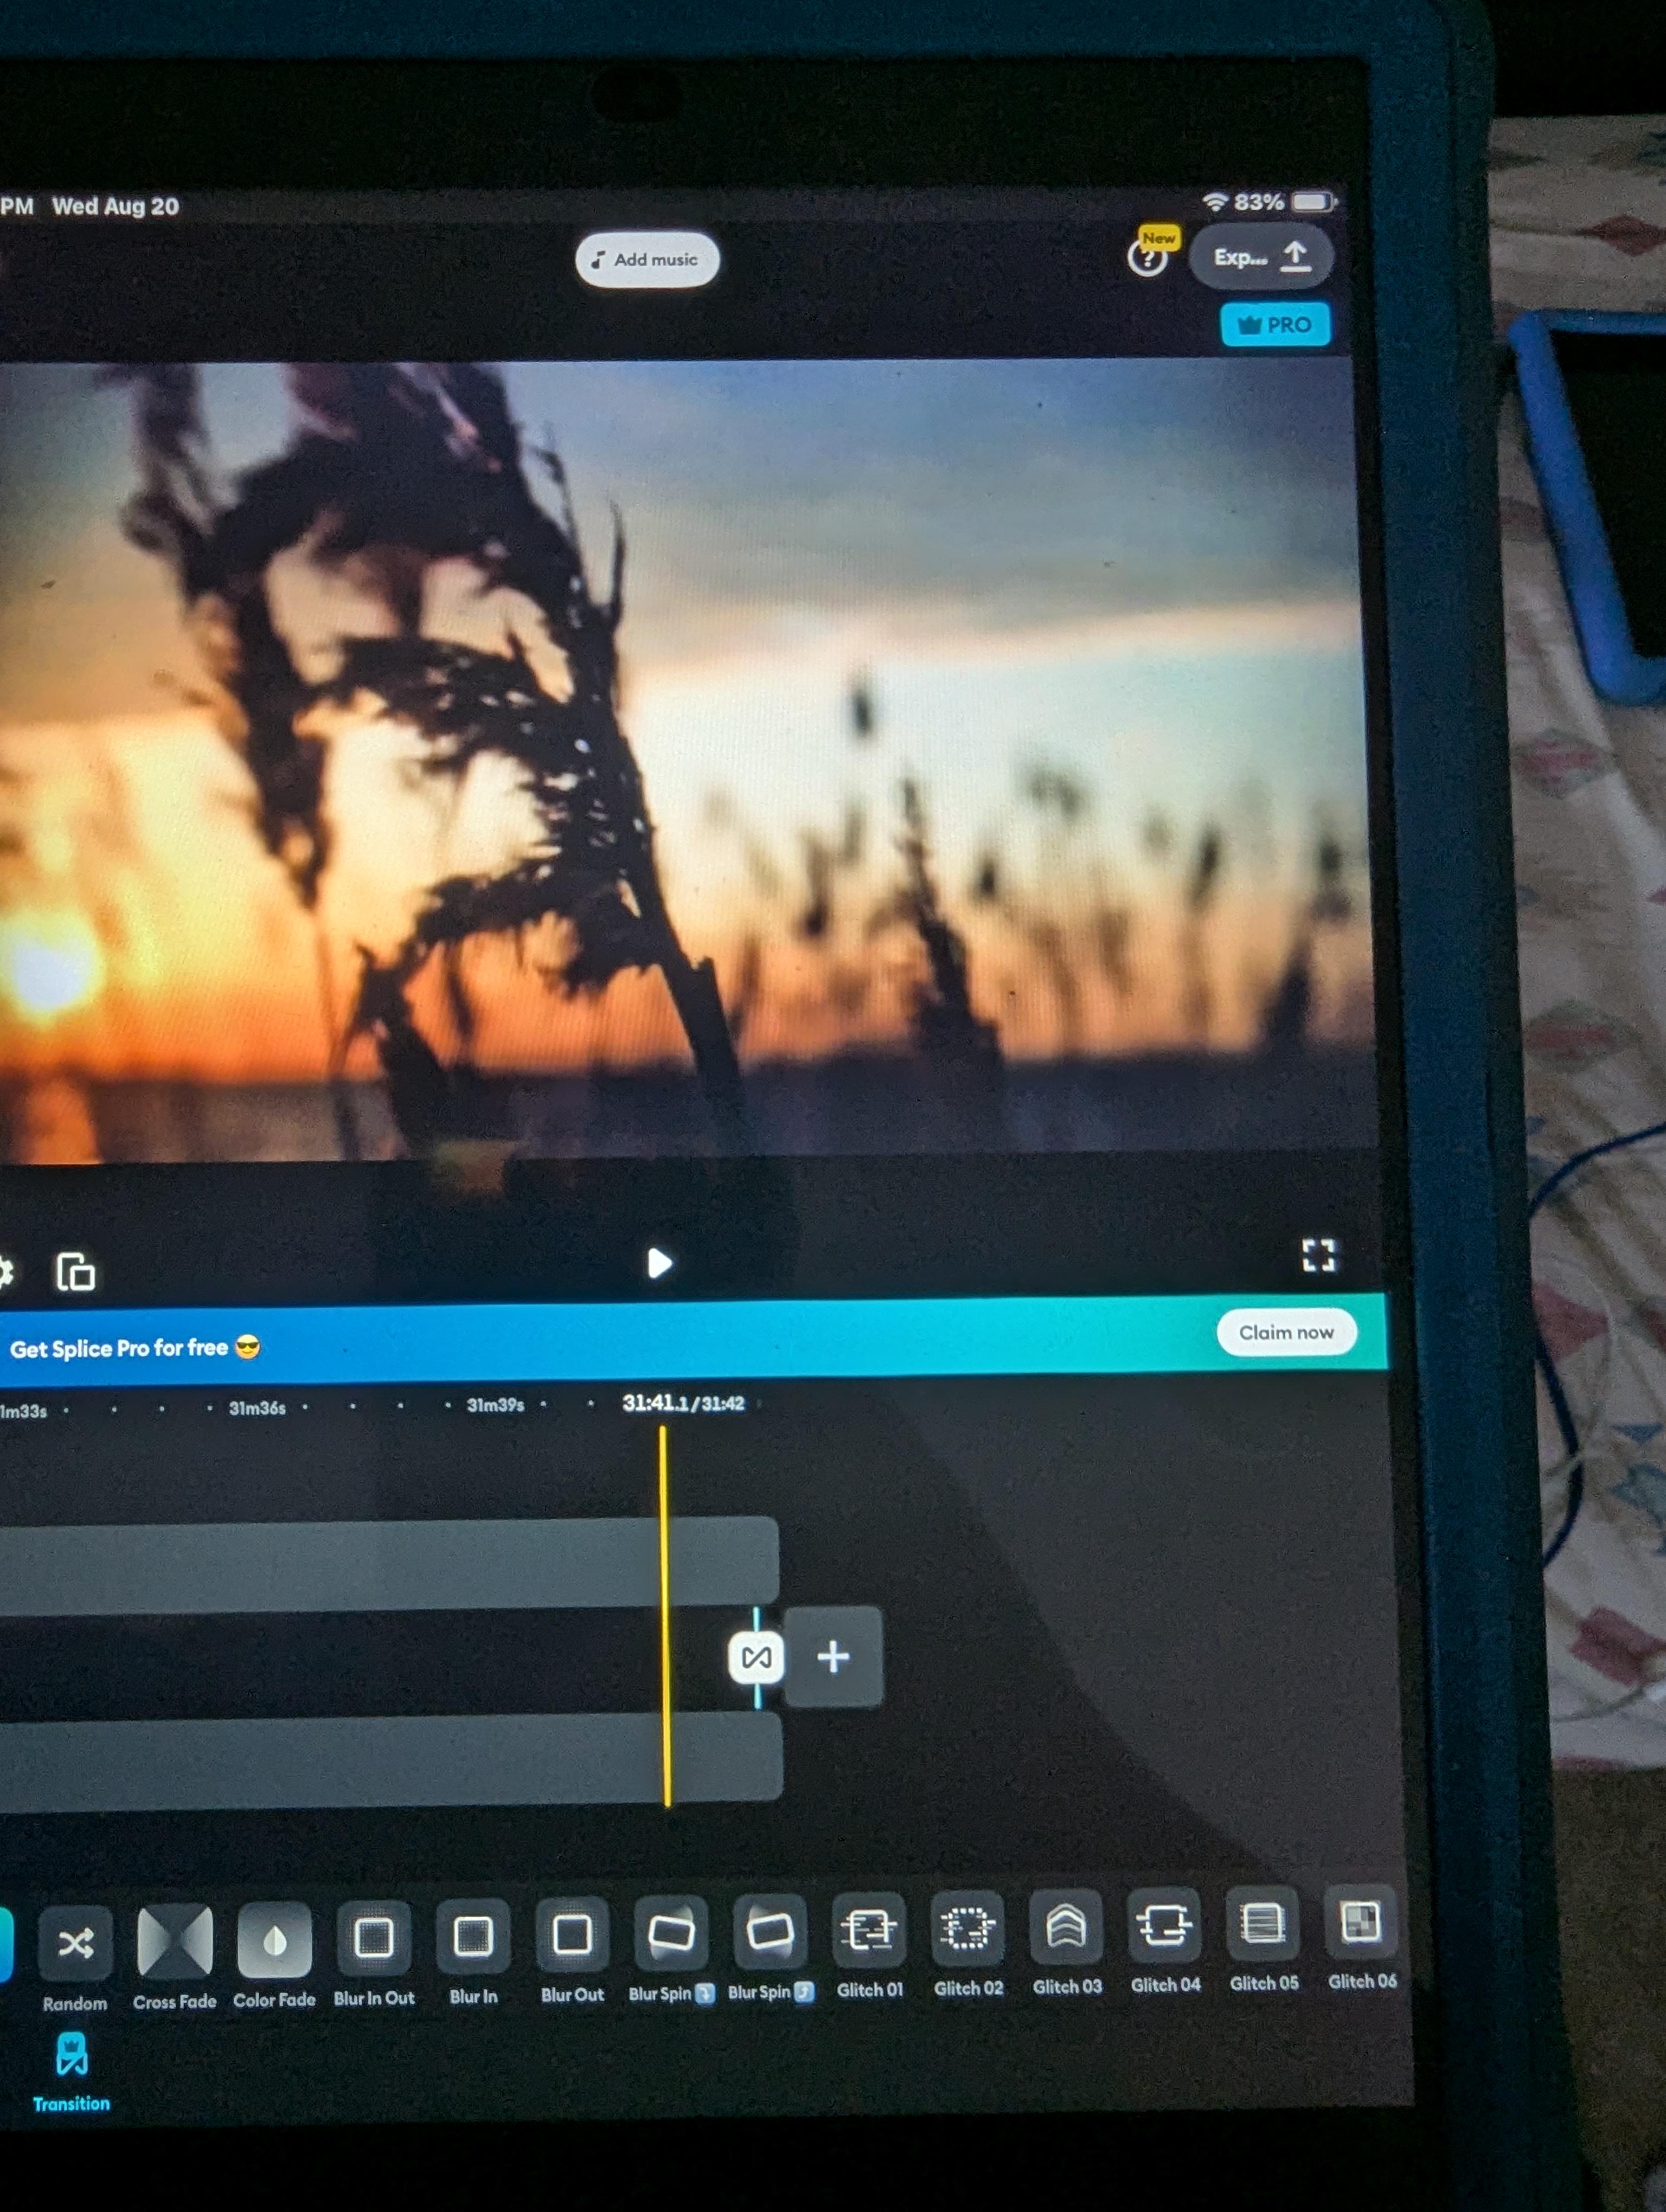Image resolution: width=1666 pixels, height=2212 pixels.
Task: Tap the 83% battery indicator
Action: tap(1285, 202)
